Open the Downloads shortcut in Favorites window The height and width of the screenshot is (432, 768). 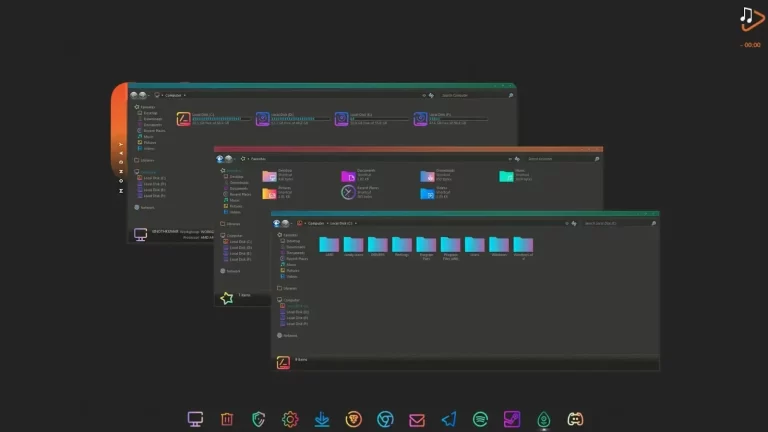(427, 176)
